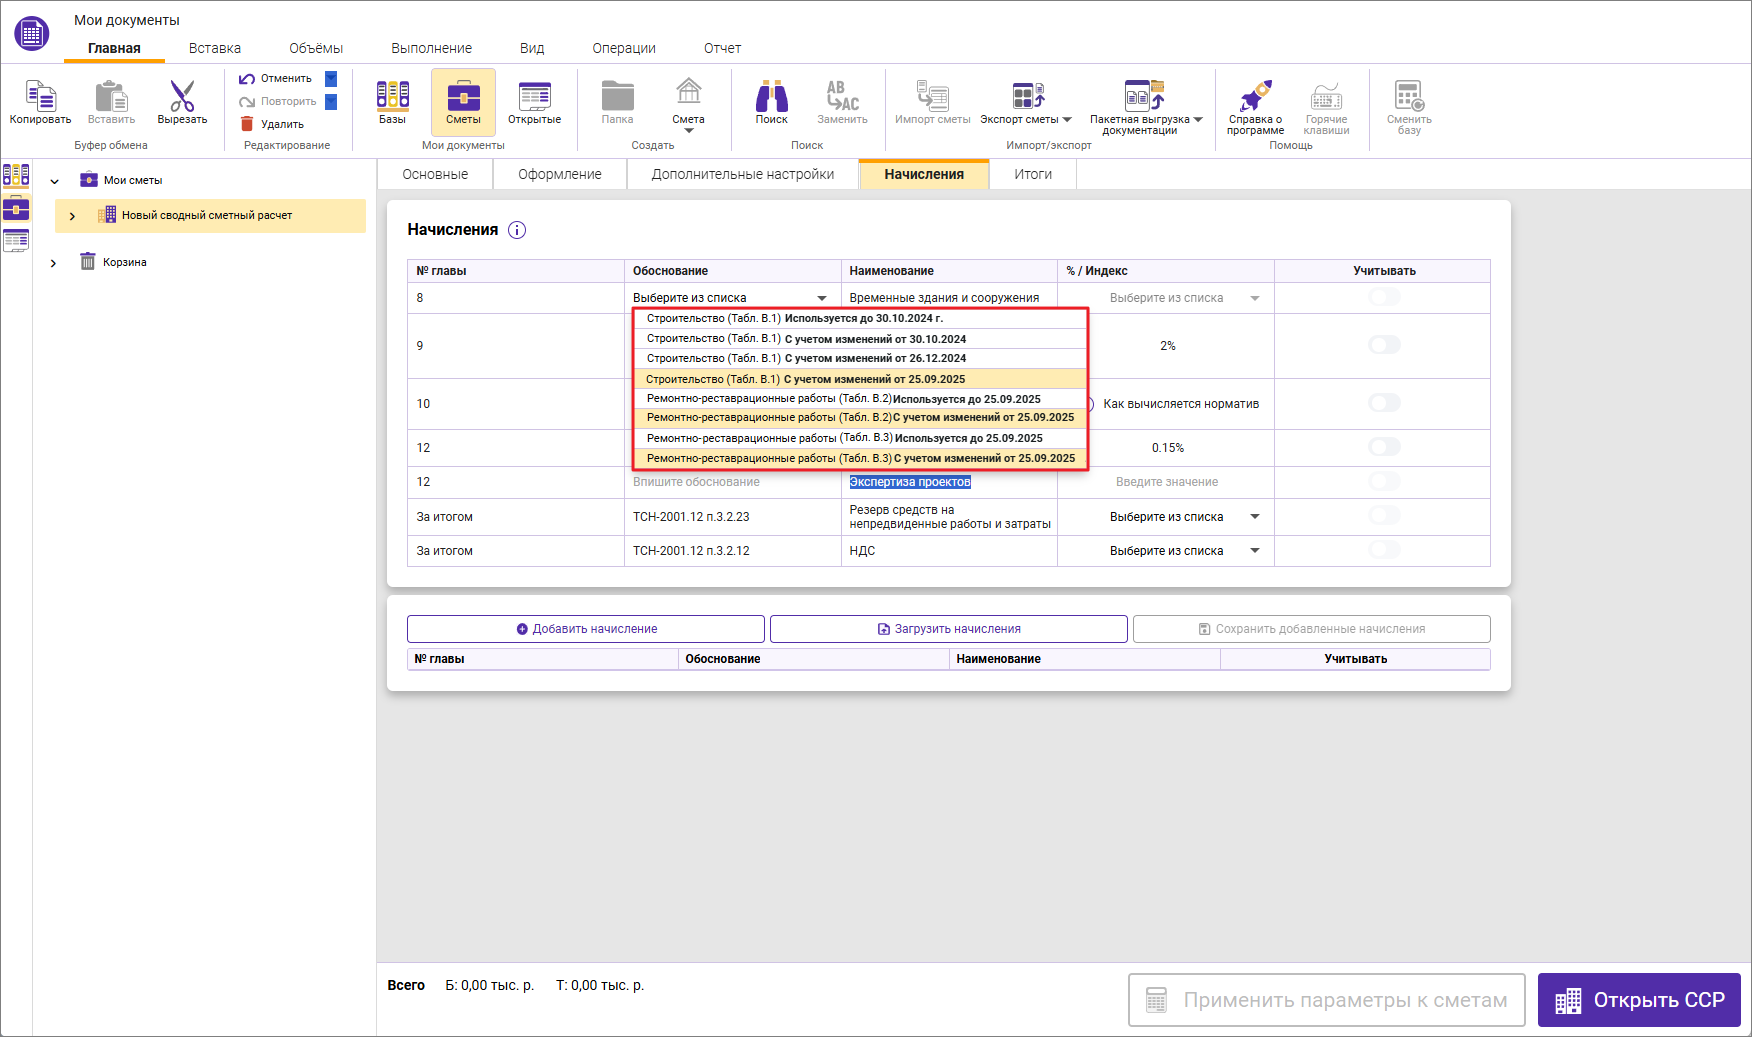Toggle the Учитывать switch for chapter 10
The image size is (1752, 1037).
click(1384, 403)
